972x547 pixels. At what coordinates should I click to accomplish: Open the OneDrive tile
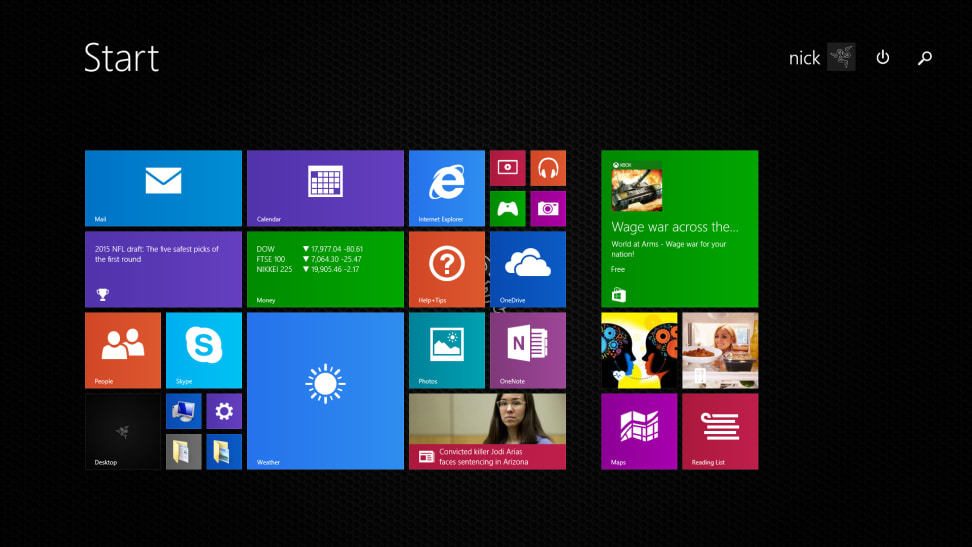point(528,269)
